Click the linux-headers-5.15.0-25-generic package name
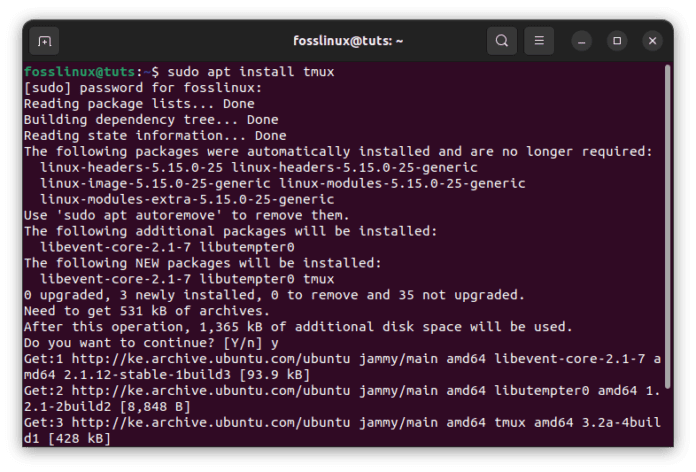This screenshot has width=696, height=472. [x=354, y=167]
